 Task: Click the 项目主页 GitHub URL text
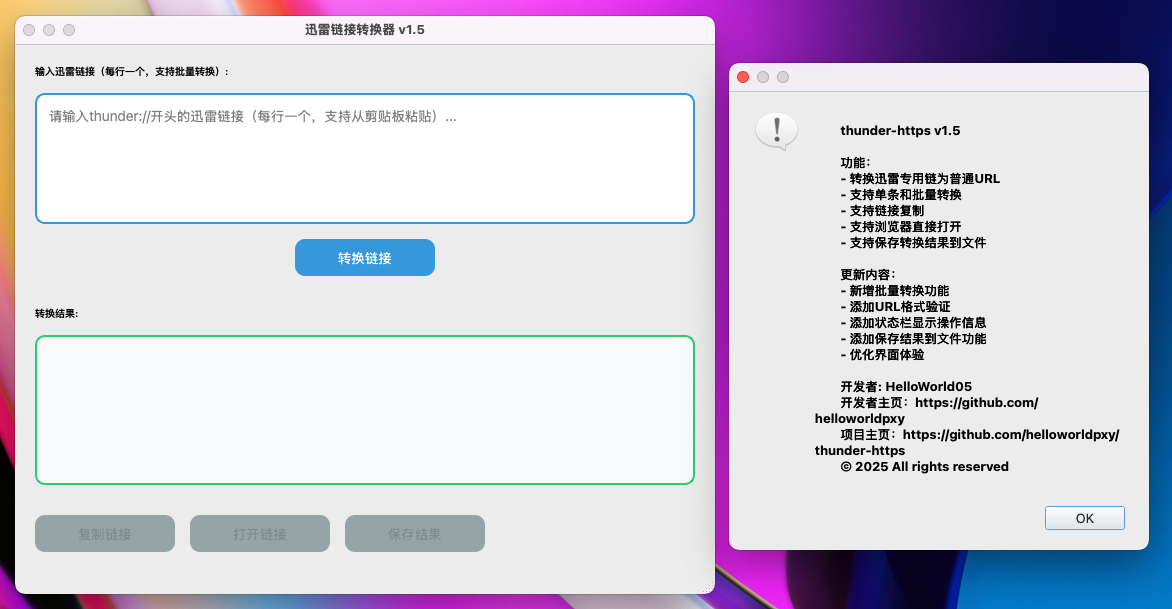click(967, 442)
